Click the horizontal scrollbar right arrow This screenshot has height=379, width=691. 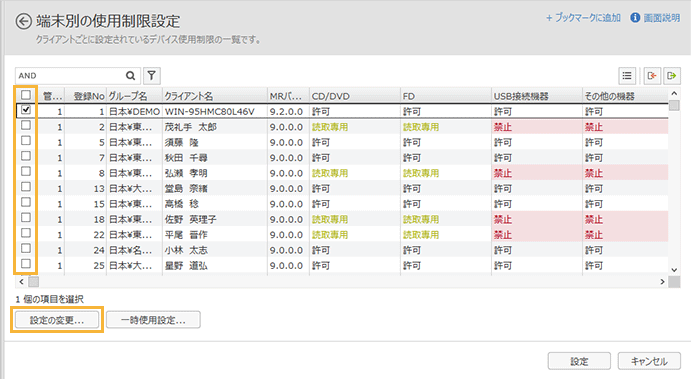pos(662,281)
